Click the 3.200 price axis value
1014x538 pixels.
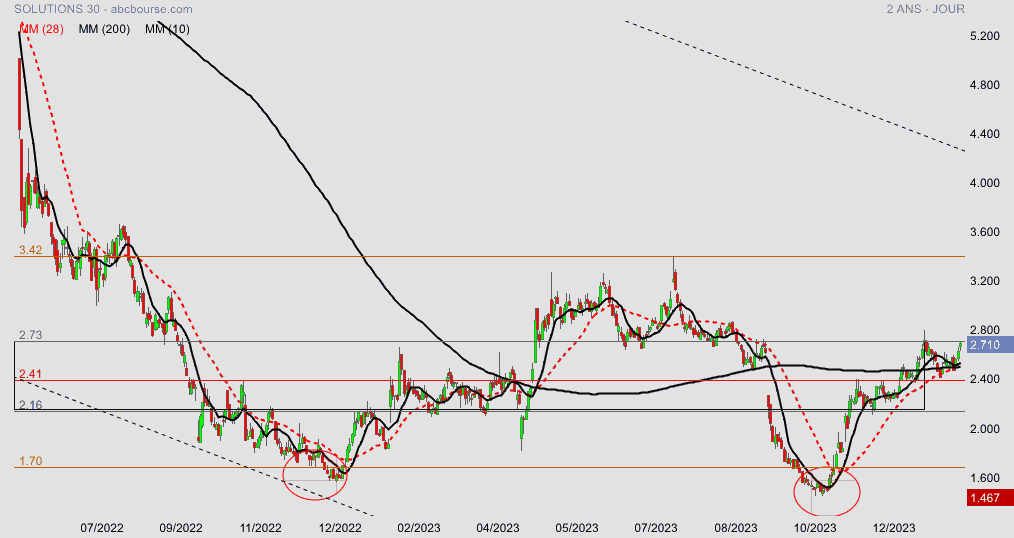coord(985,281)
